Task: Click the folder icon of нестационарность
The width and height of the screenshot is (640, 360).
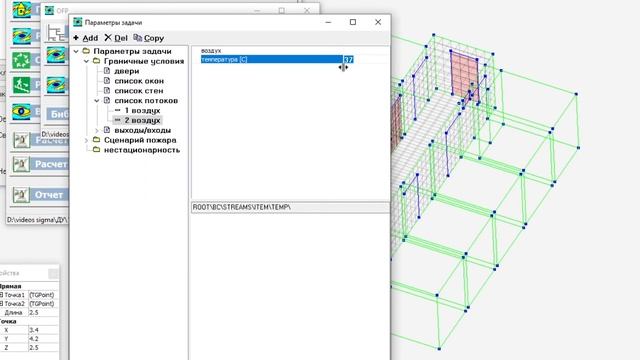Action: pos(96,150)
